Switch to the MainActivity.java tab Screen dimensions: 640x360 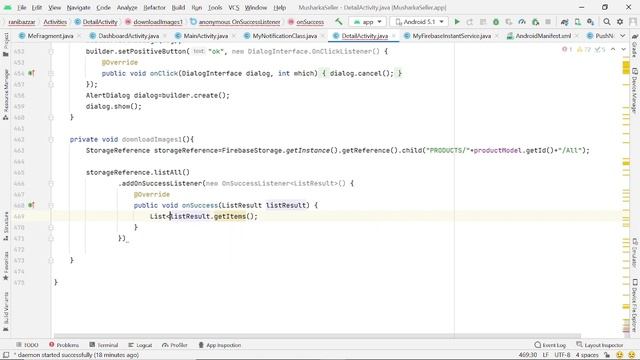coord(205,36)
